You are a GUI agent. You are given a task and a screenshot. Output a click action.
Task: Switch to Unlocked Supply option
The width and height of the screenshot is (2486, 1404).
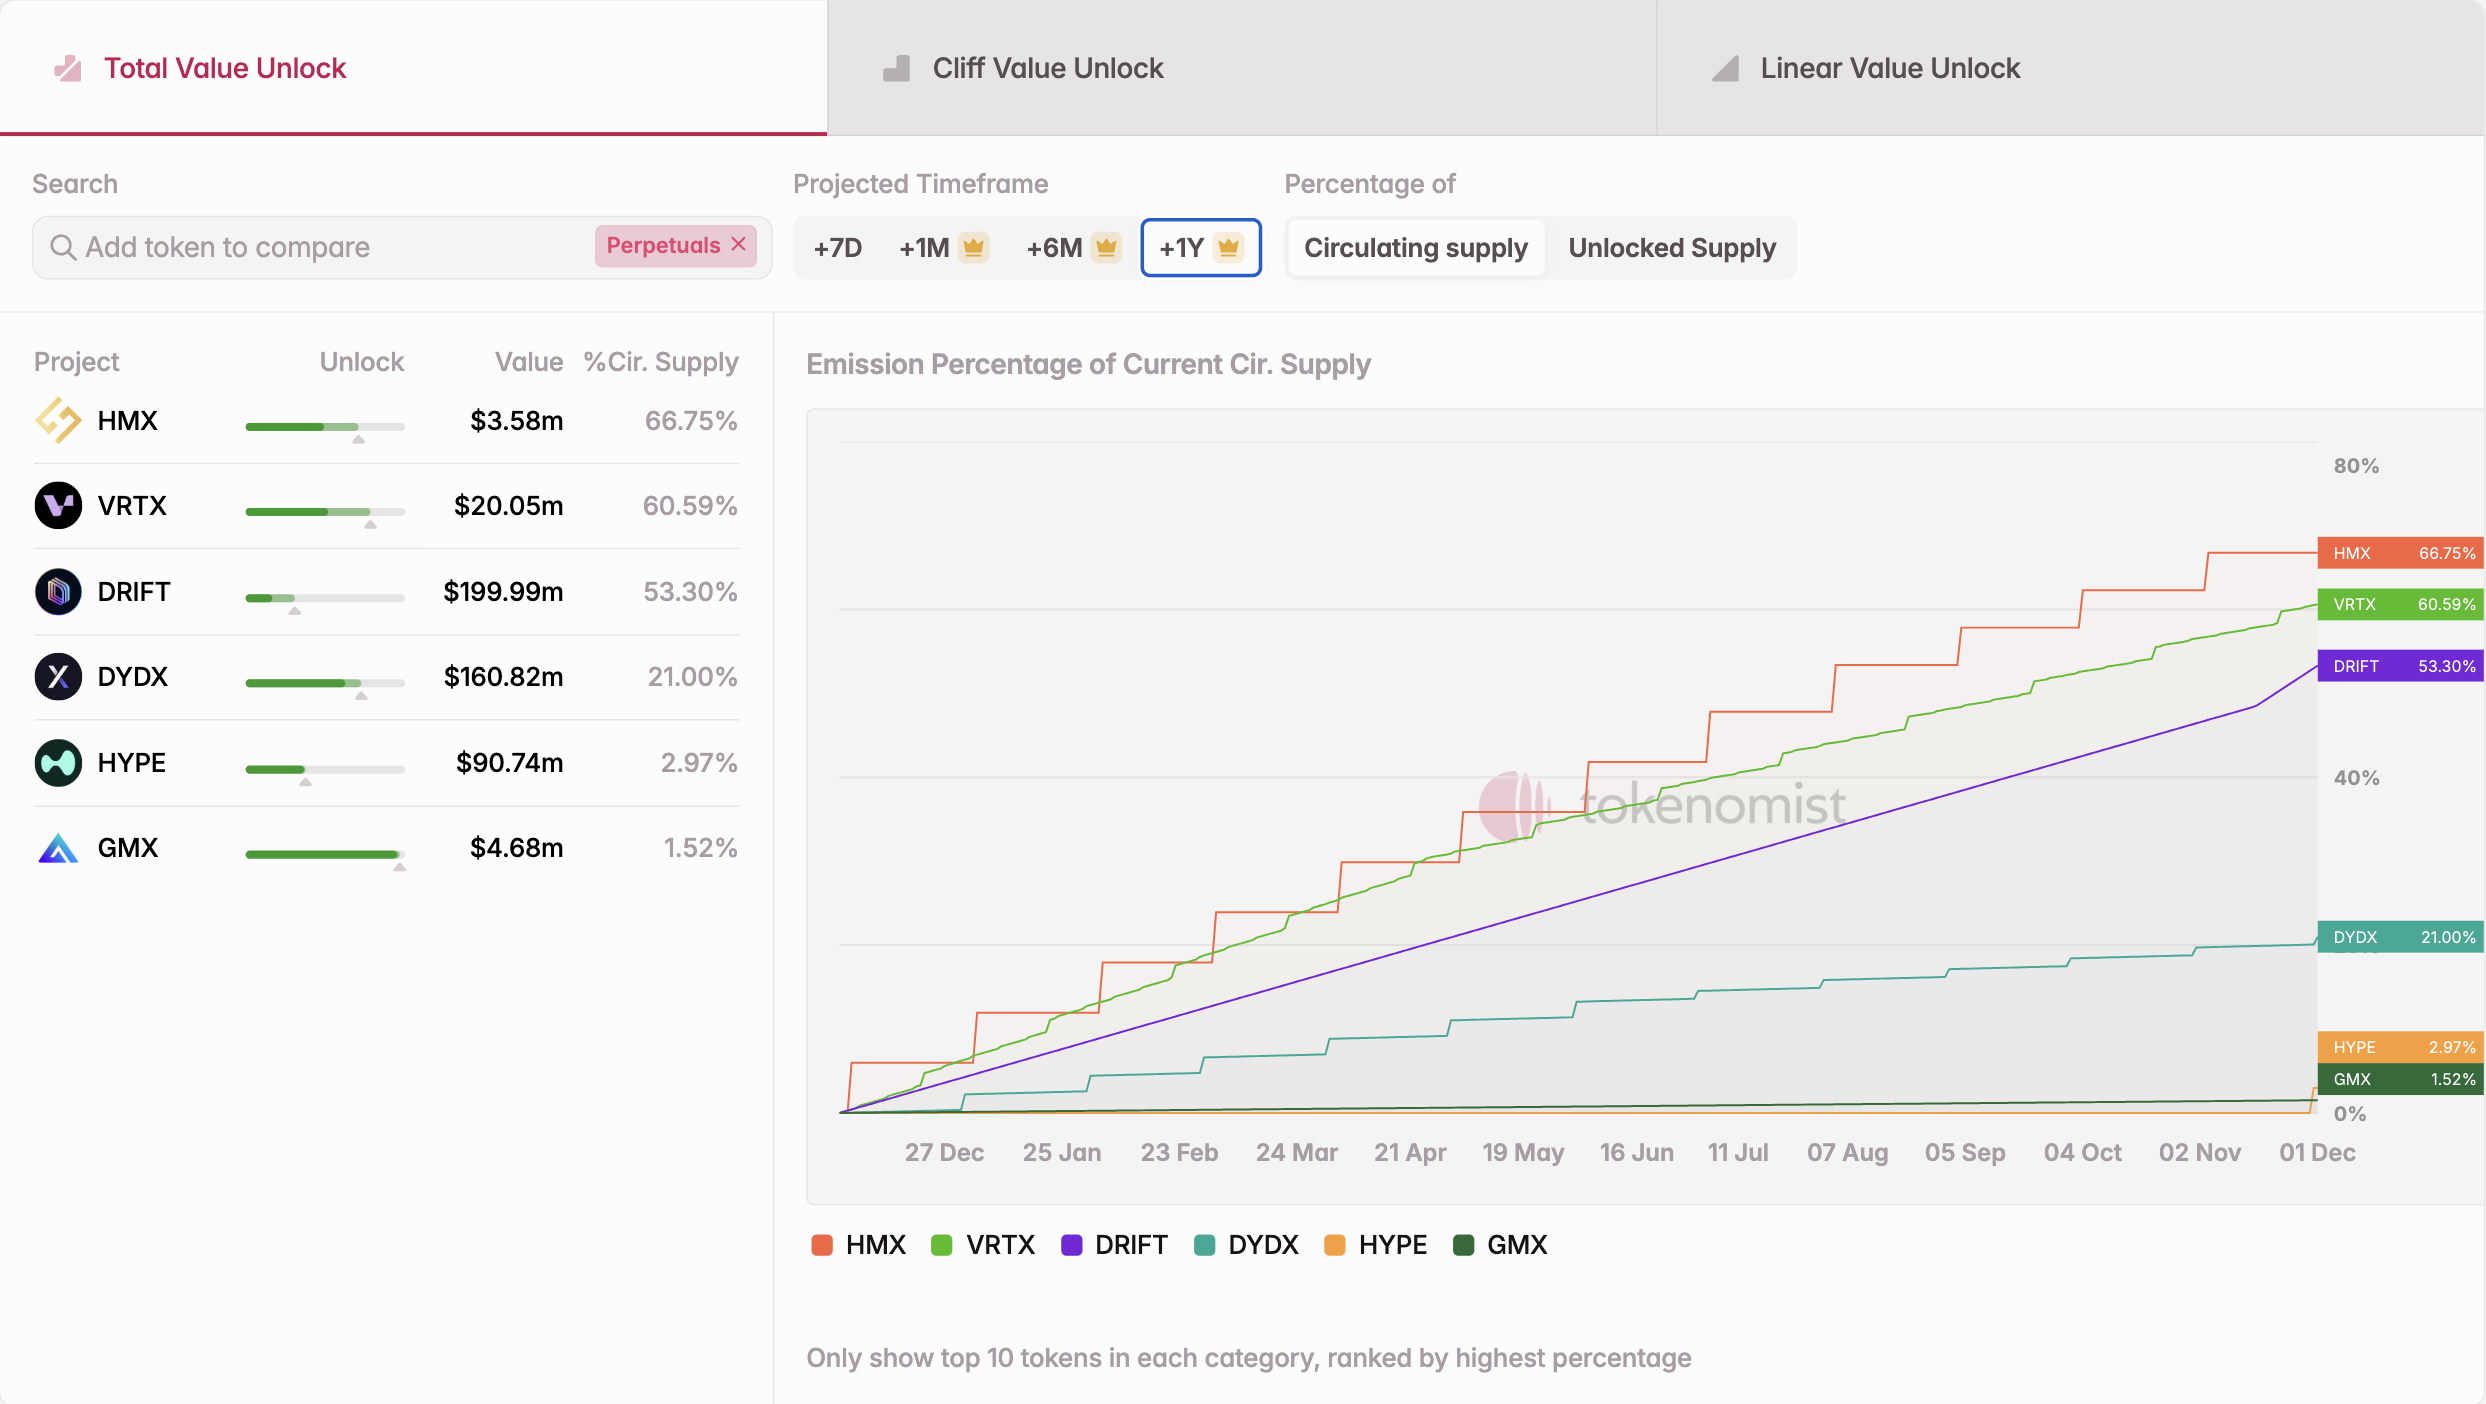click(1671, 248)
